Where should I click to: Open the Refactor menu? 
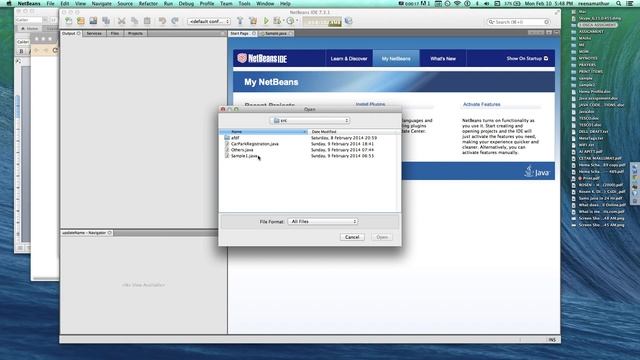(x=148, y=3)
